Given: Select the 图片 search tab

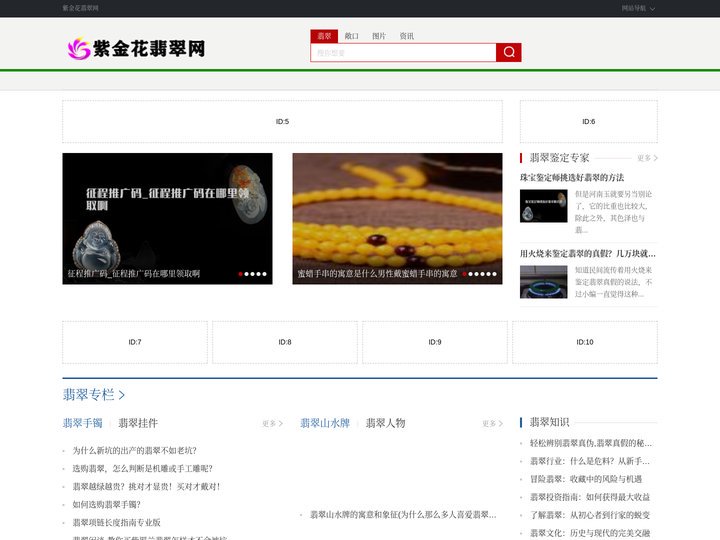Looking at the screenshot, I should [379, 36].
